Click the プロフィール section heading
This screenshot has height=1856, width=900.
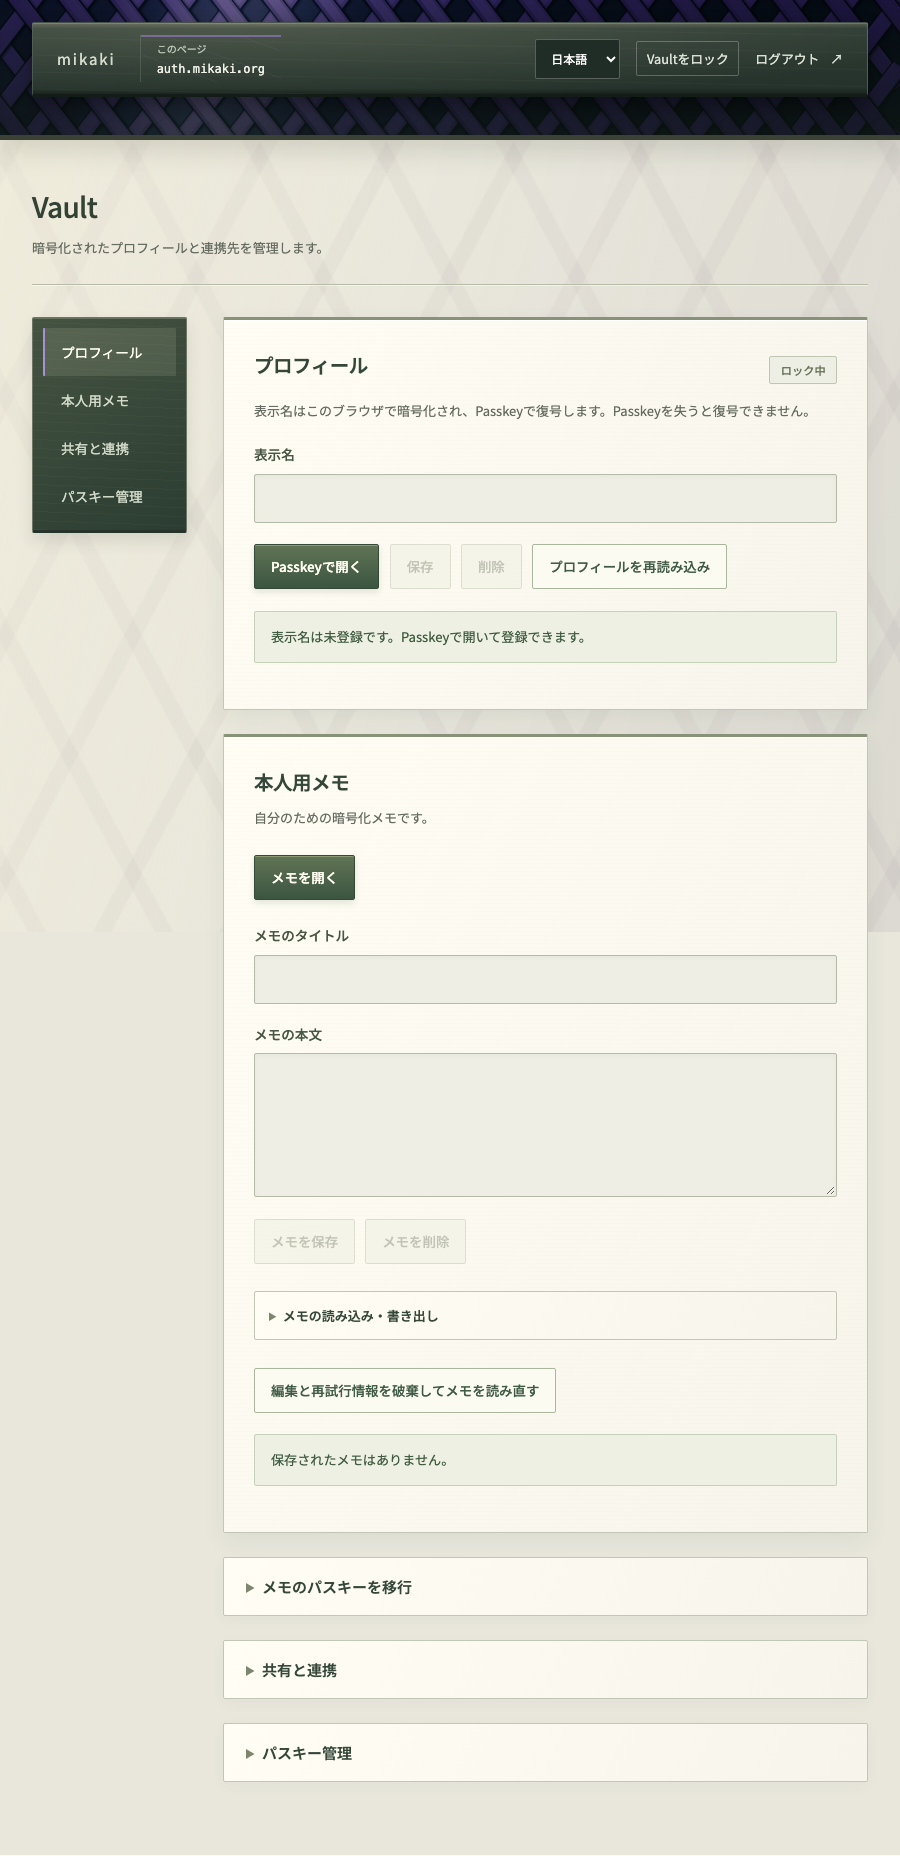[311, 366]
